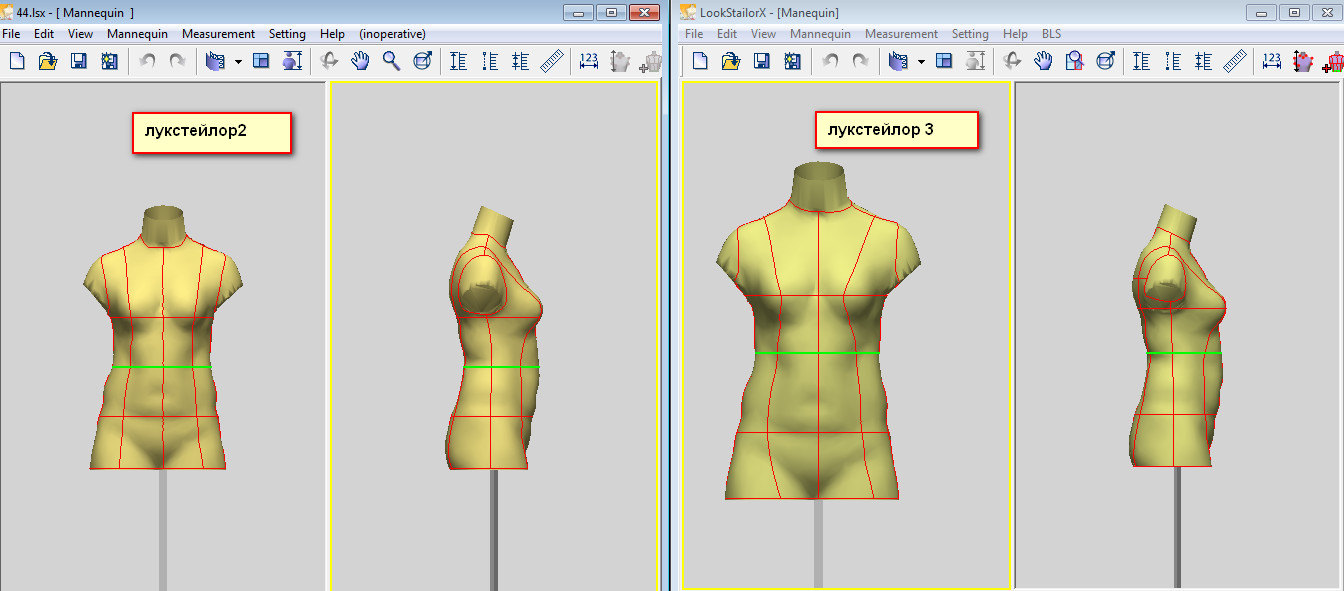Click view mode cube icon in 44.lsx window
1344x591 pixels.
[214, 61]
